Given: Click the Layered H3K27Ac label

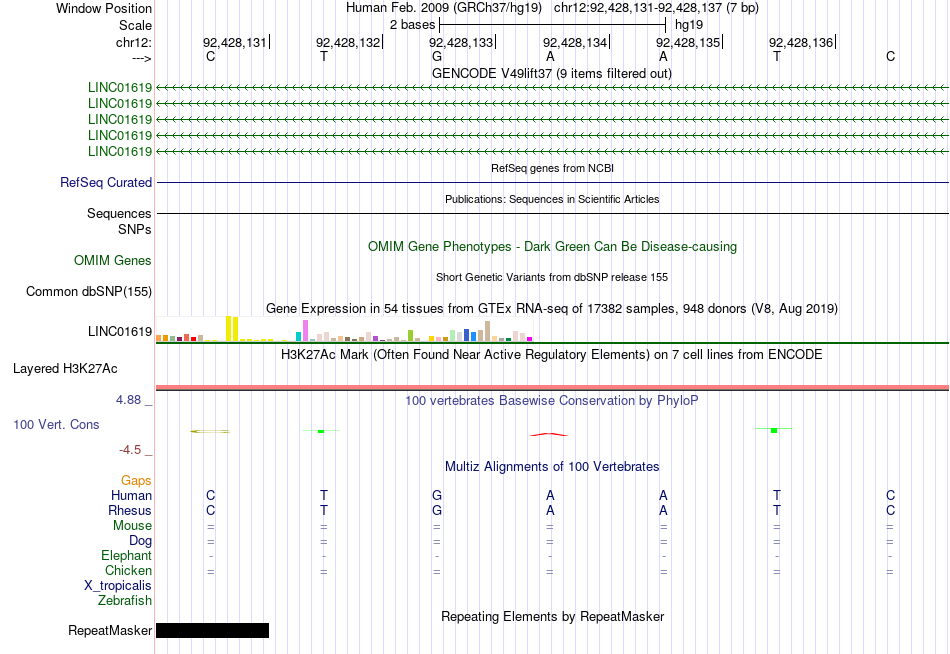Looking at the screenshot, I should [65, 369].
